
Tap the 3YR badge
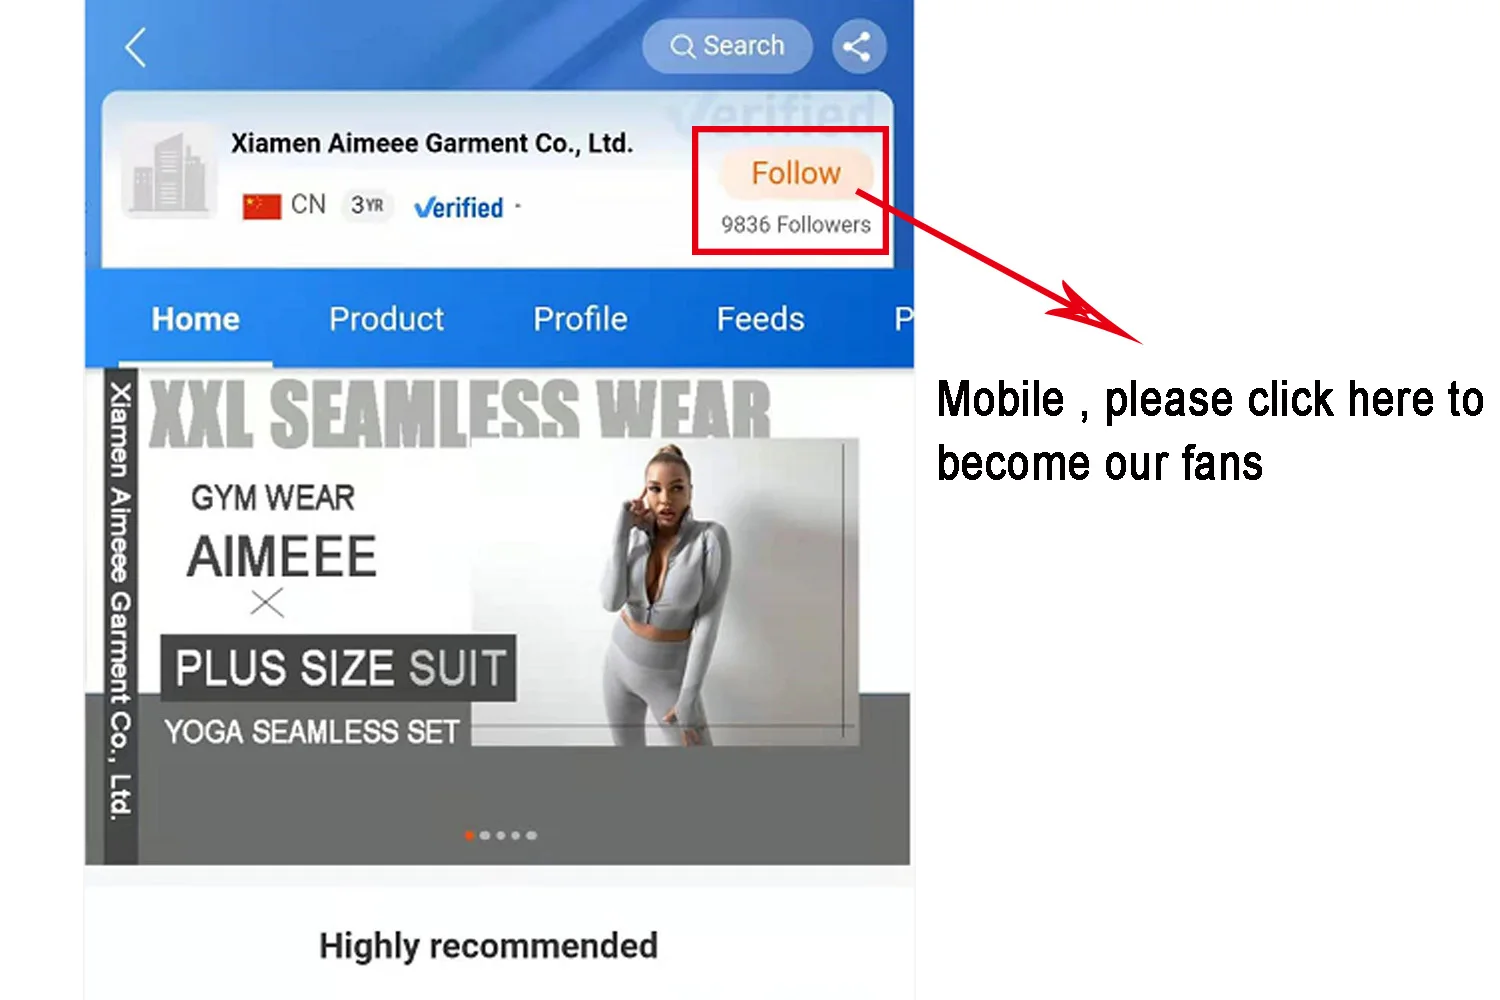[367, 205]
